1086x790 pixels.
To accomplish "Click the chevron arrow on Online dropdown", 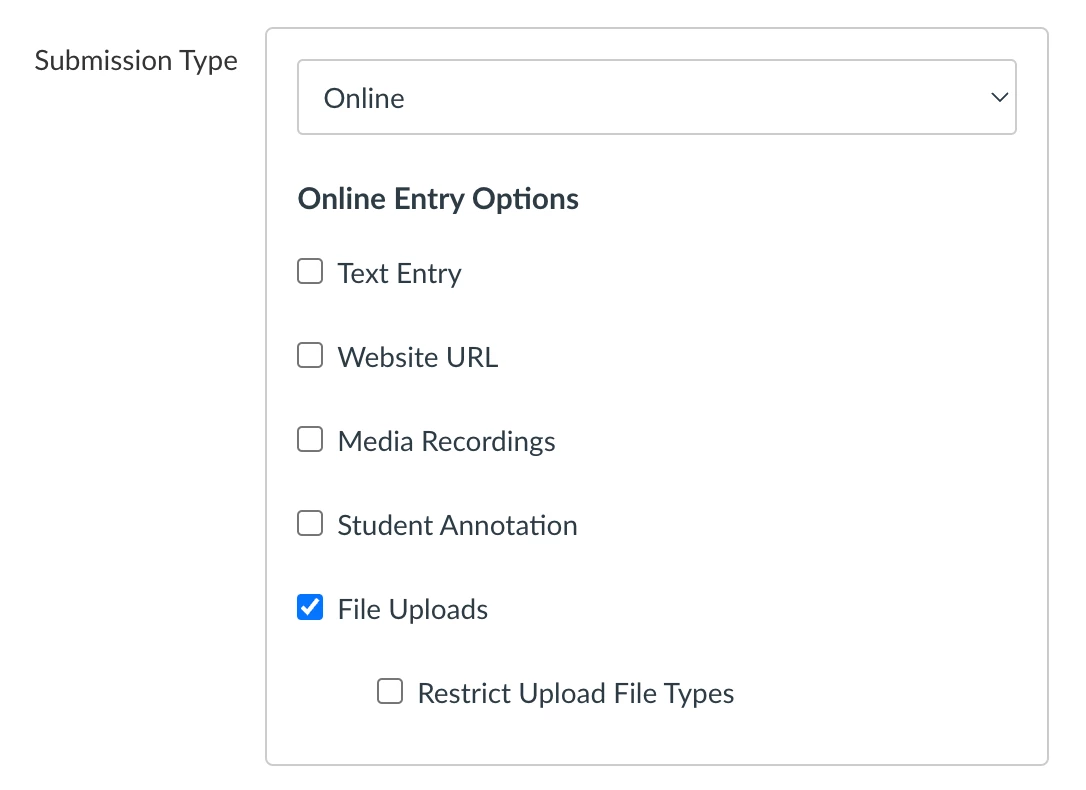I will [999, 98].
